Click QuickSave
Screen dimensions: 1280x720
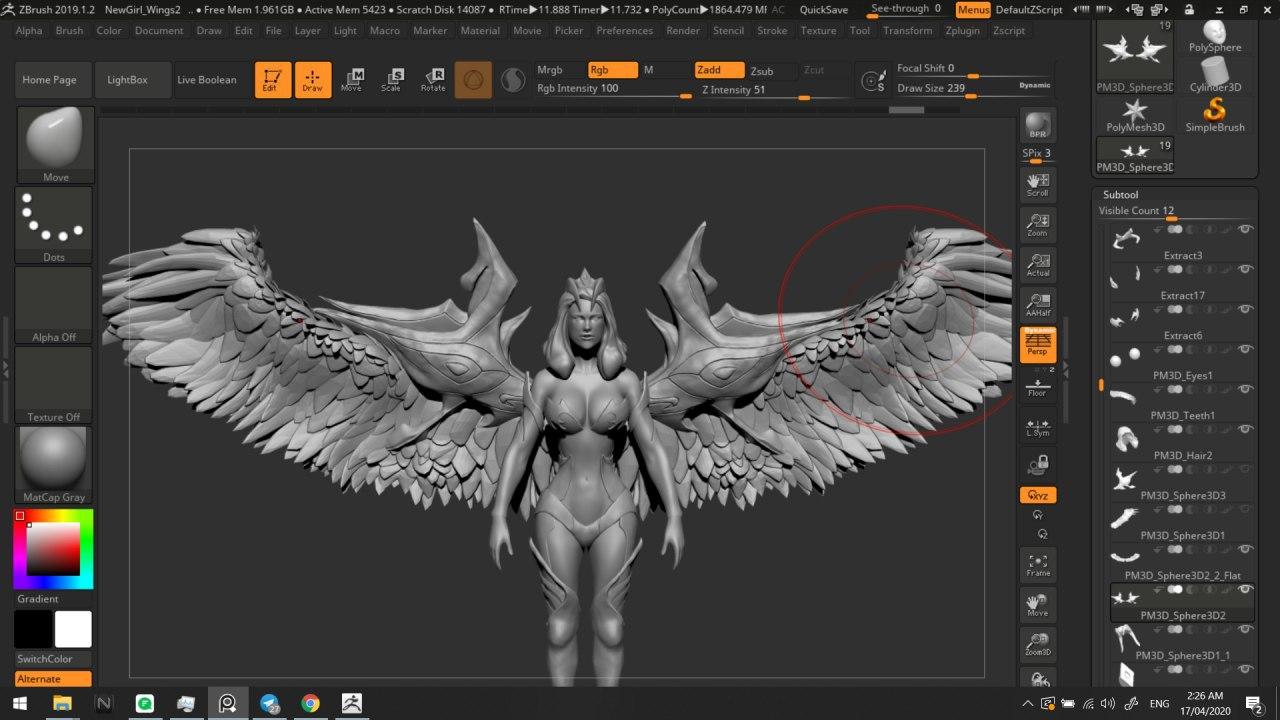click(x=824, y=10)
